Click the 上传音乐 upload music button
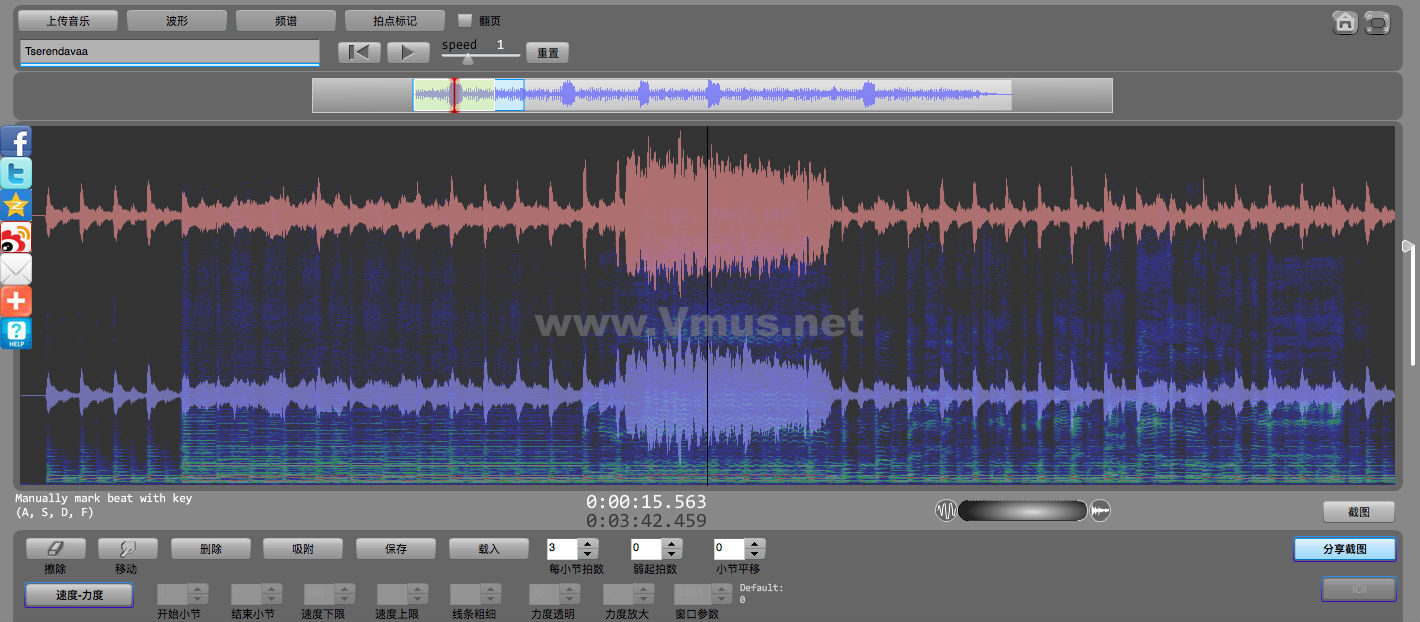This screenshot has width=1420, height=622. pos(68,20)
